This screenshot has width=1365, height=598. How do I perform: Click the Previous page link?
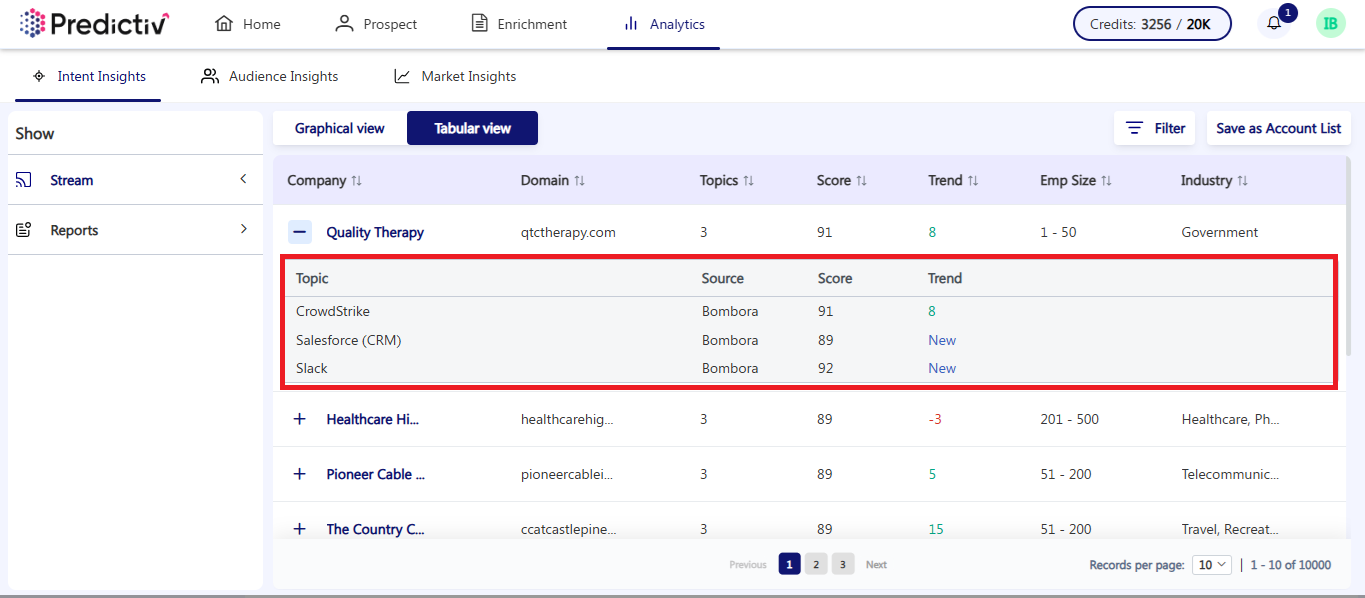(x=748, y=565)
